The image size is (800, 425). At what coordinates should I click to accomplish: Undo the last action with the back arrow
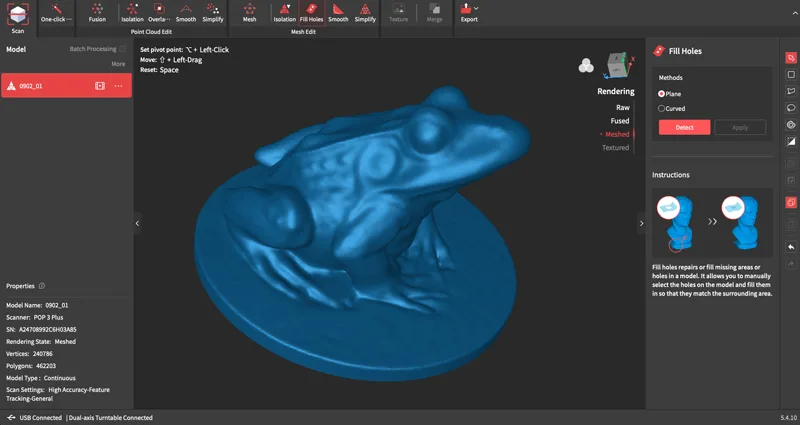tap(791, 247)
